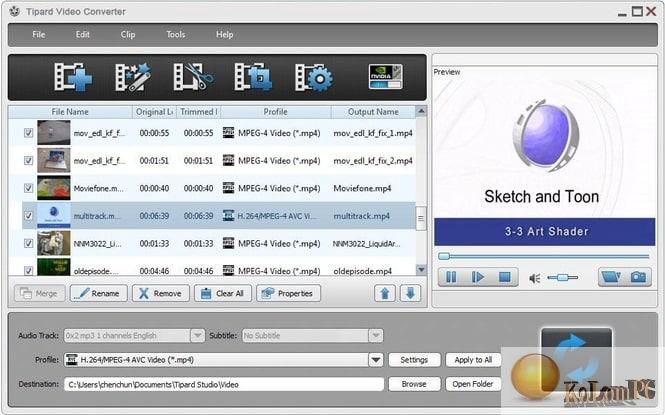Click the Clear All button
The height and width of the screenshot is (415, 665).
tap(223, 293)
